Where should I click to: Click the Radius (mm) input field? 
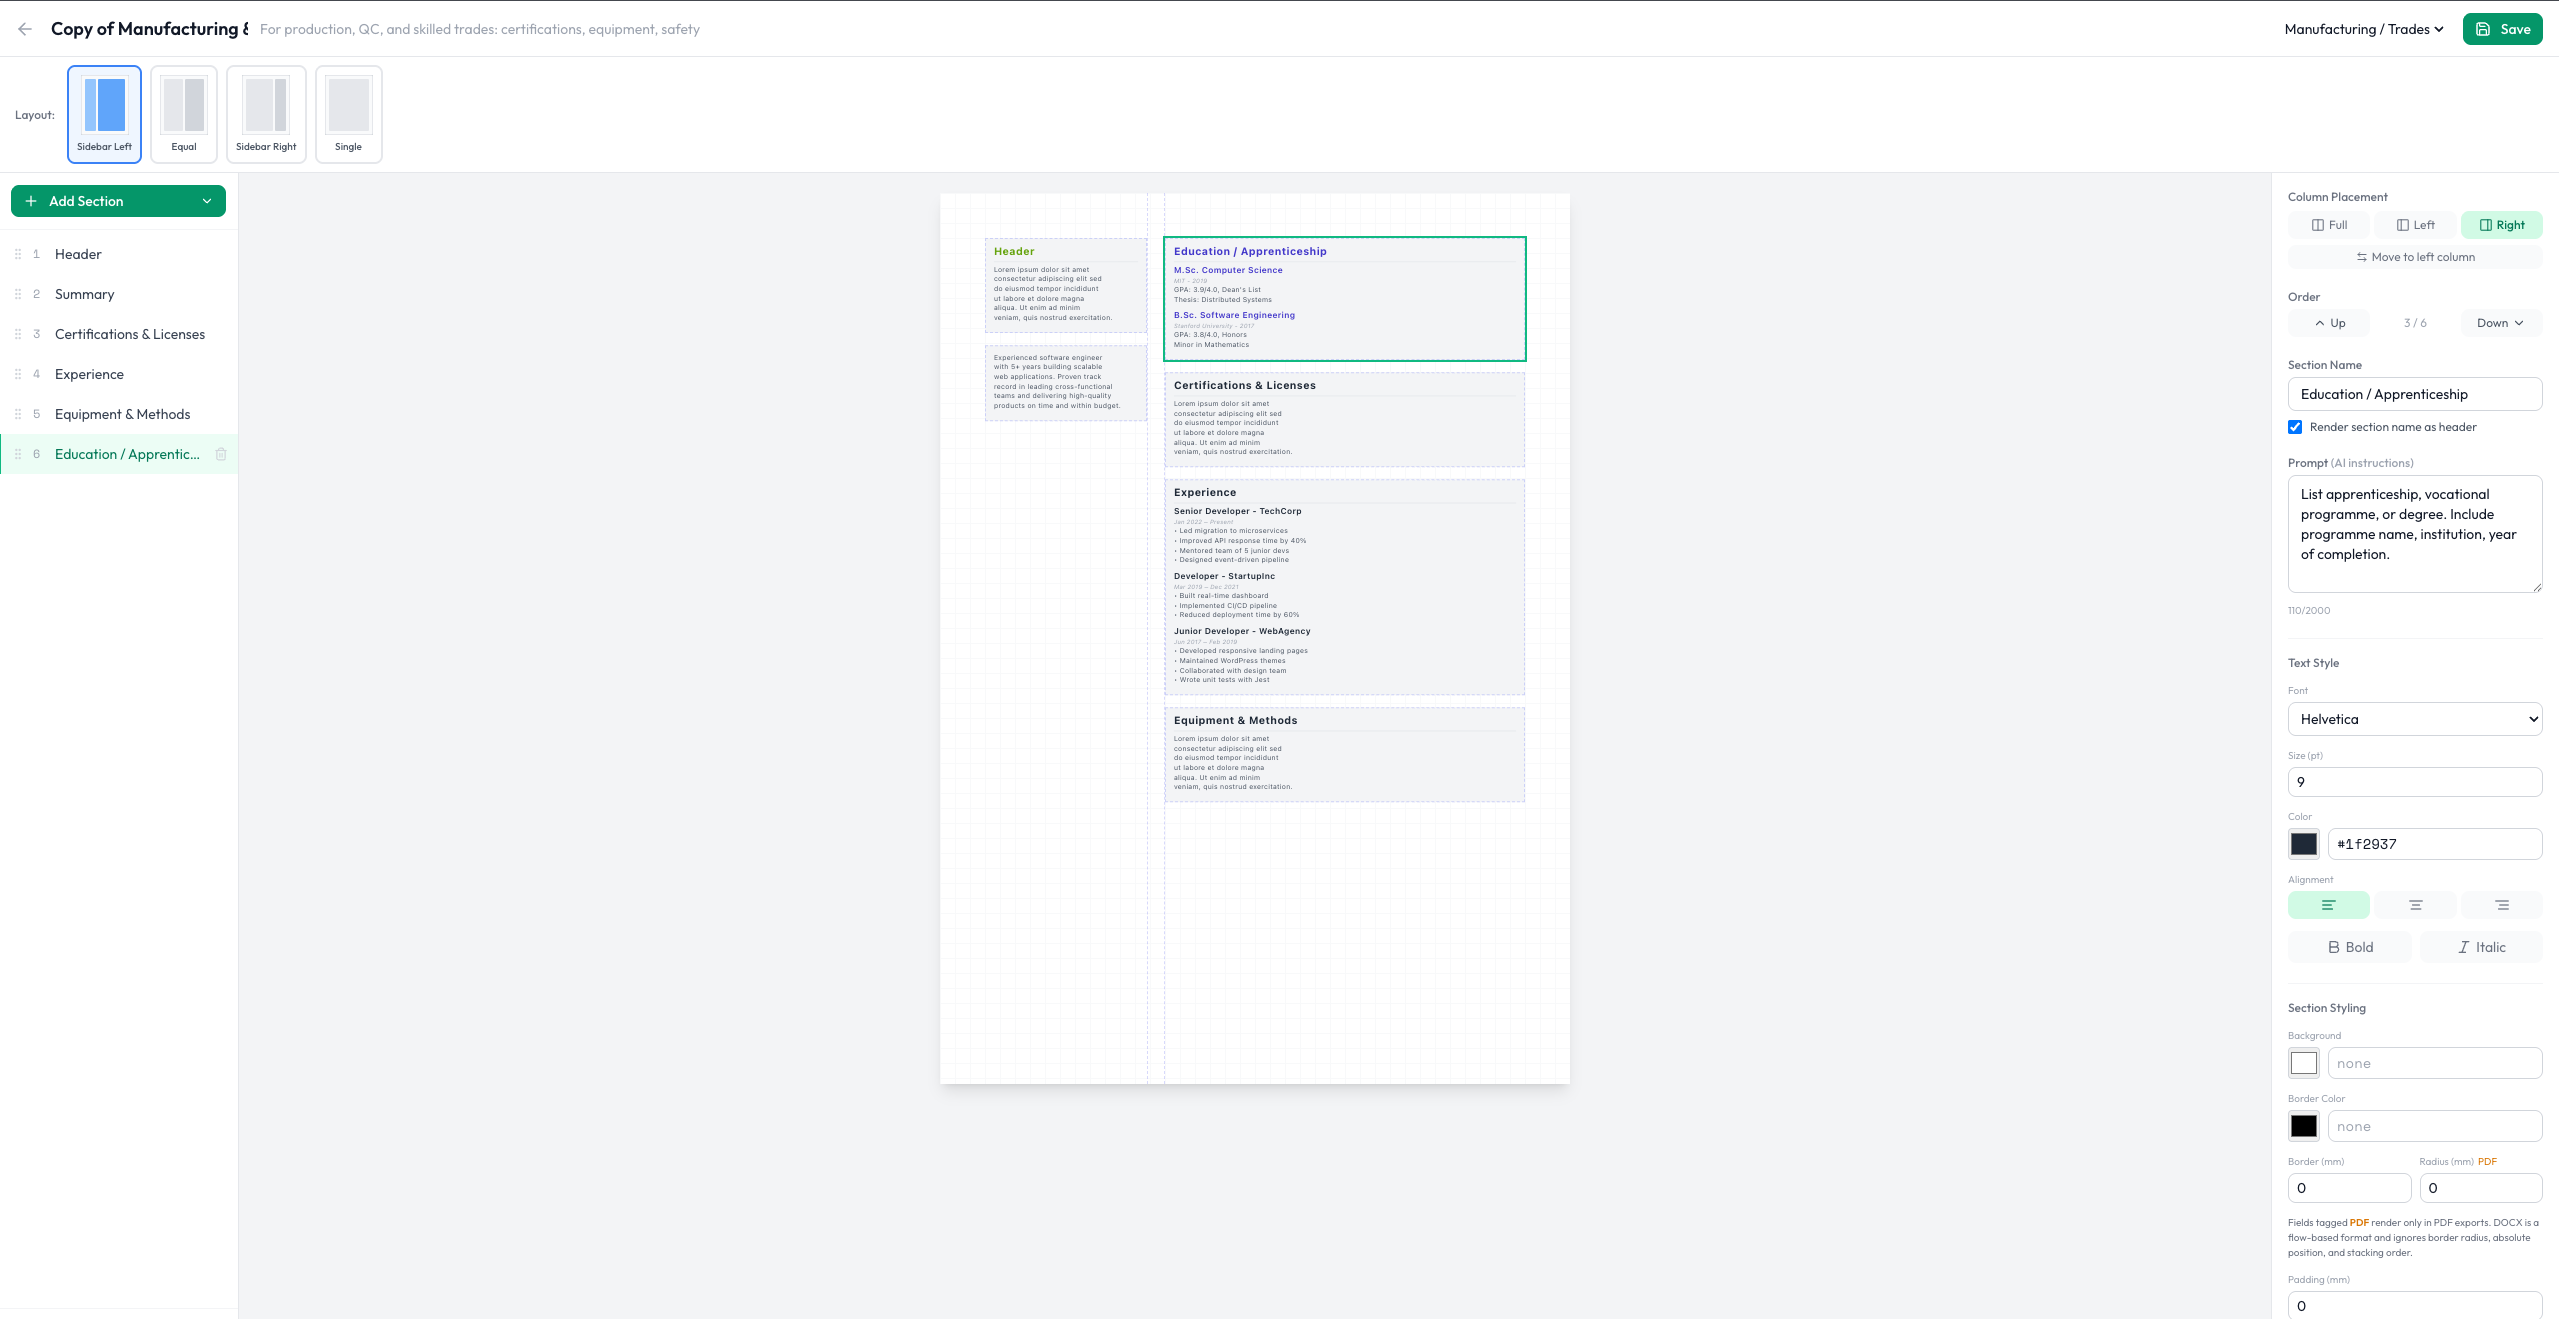(2481, 1188)
